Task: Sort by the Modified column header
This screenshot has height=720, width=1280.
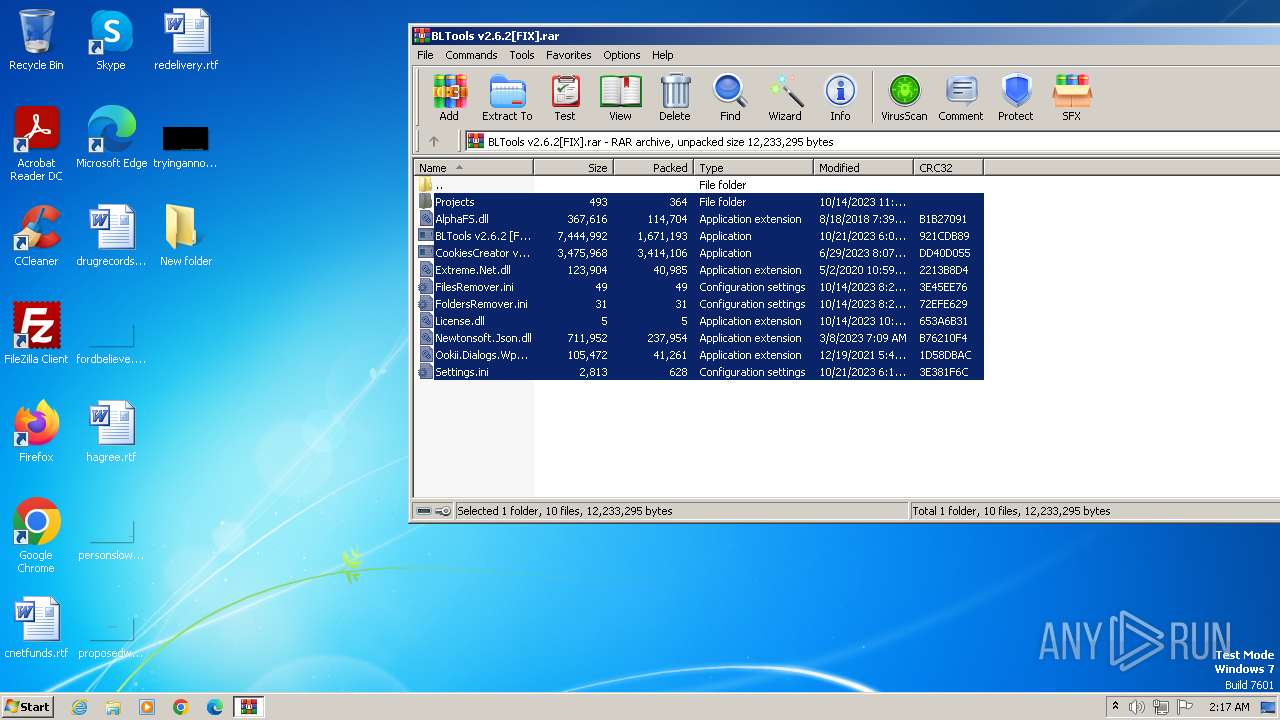Action: point(863,168)
